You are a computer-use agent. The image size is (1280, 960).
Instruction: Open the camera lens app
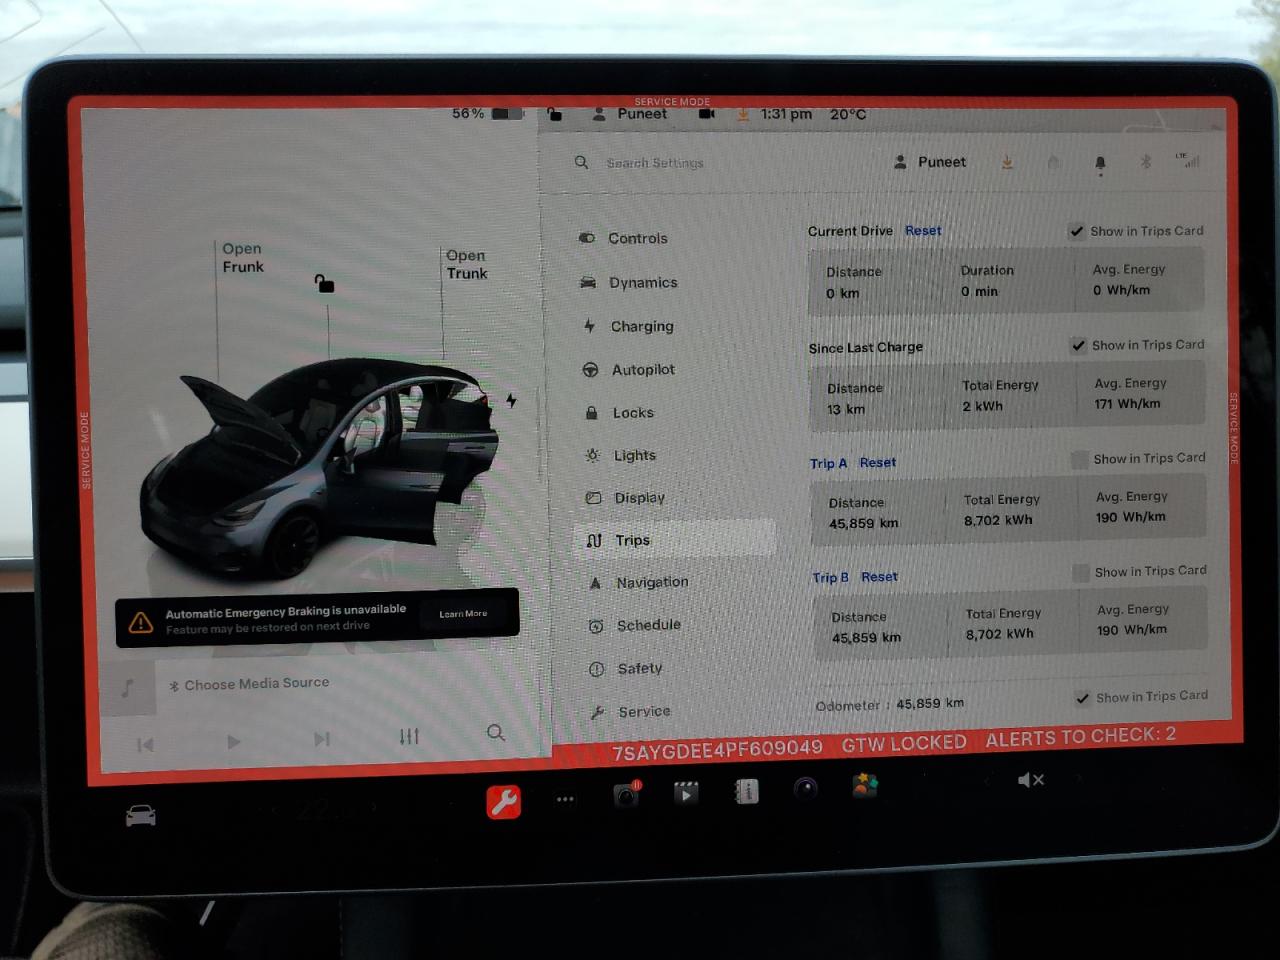coord(805,789)
